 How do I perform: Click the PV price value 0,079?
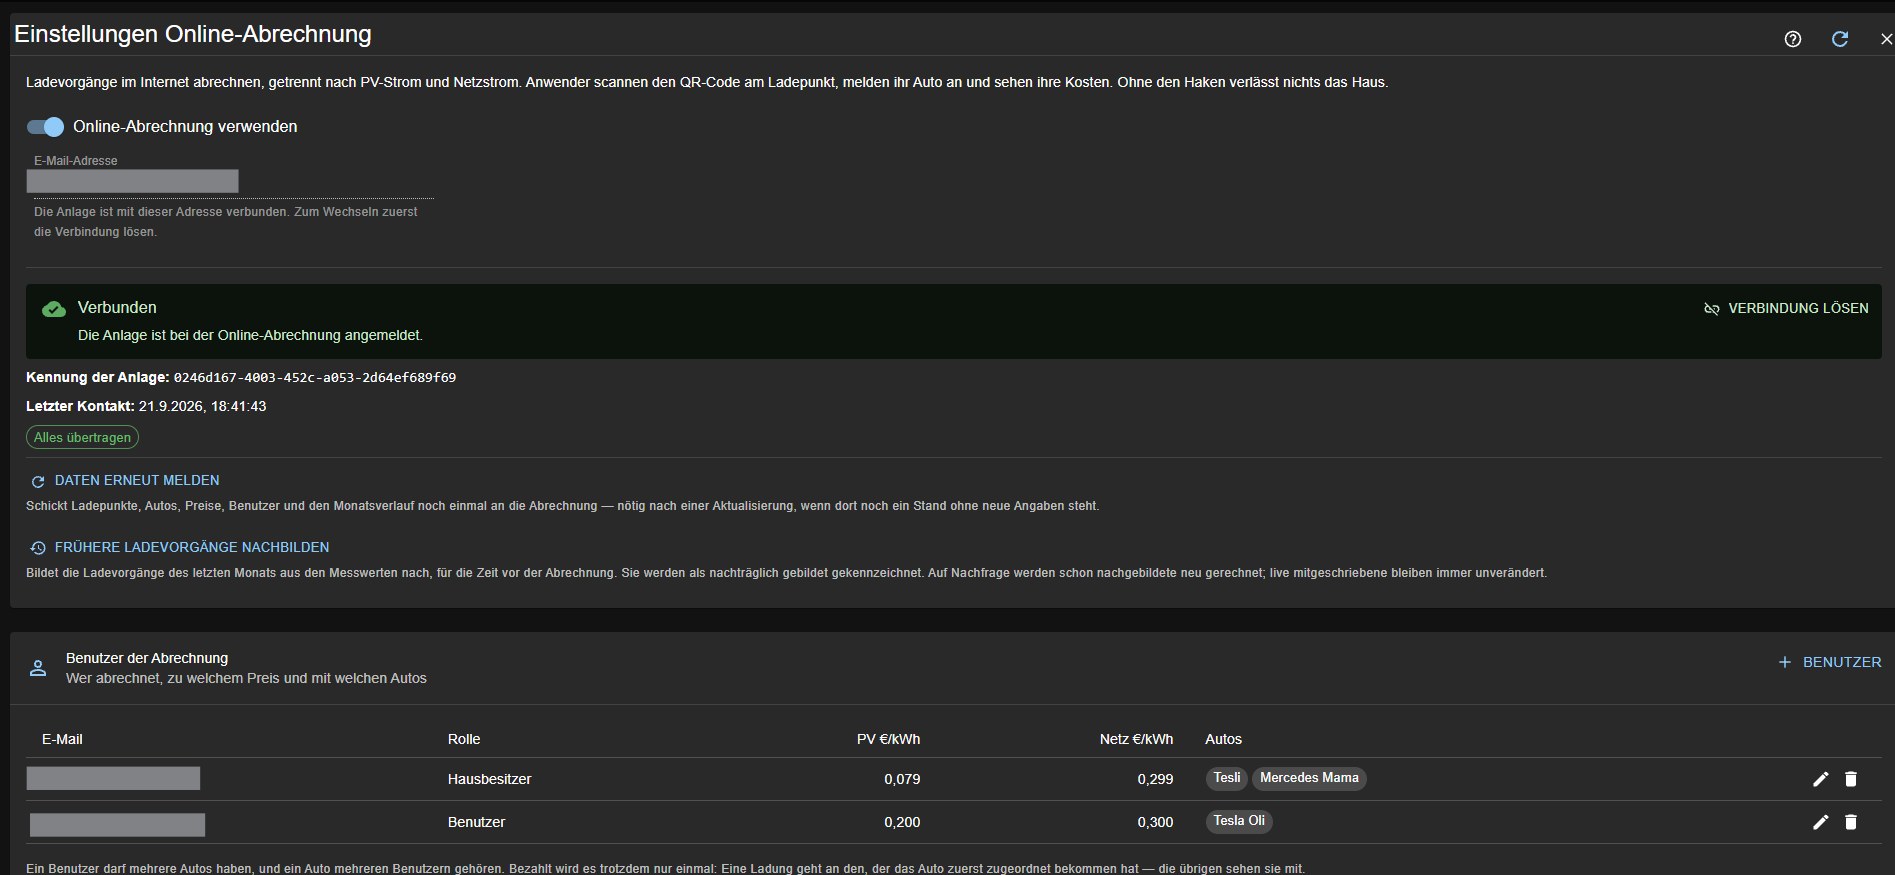[x=902, y=779]
